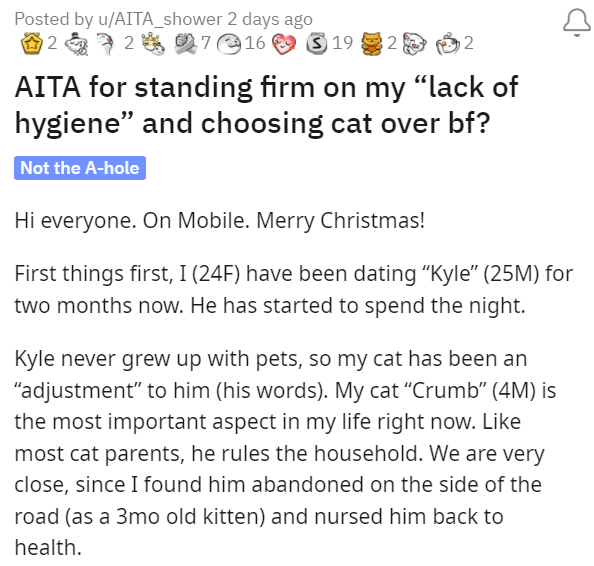The height and width of the screenshot is (566, 594).
Task: Click the notification bell icon
Action: 576,23
